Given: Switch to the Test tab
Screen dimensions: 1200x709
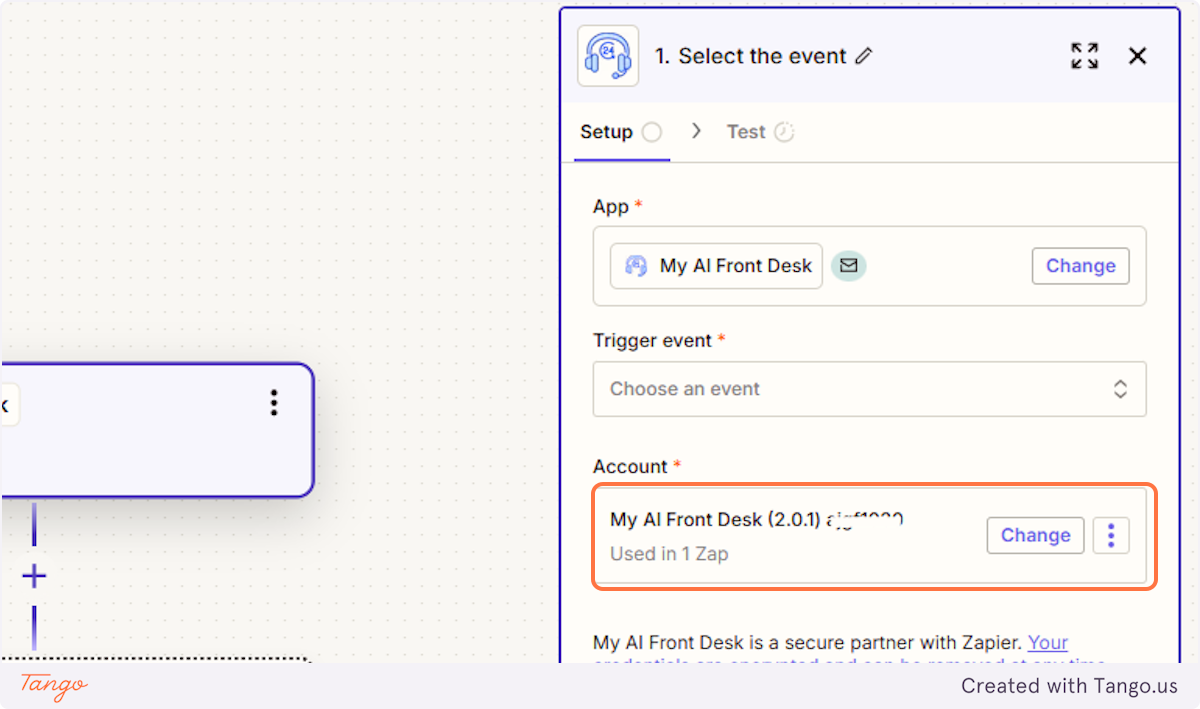Looking at the screenshot, I should coord(760,132).
